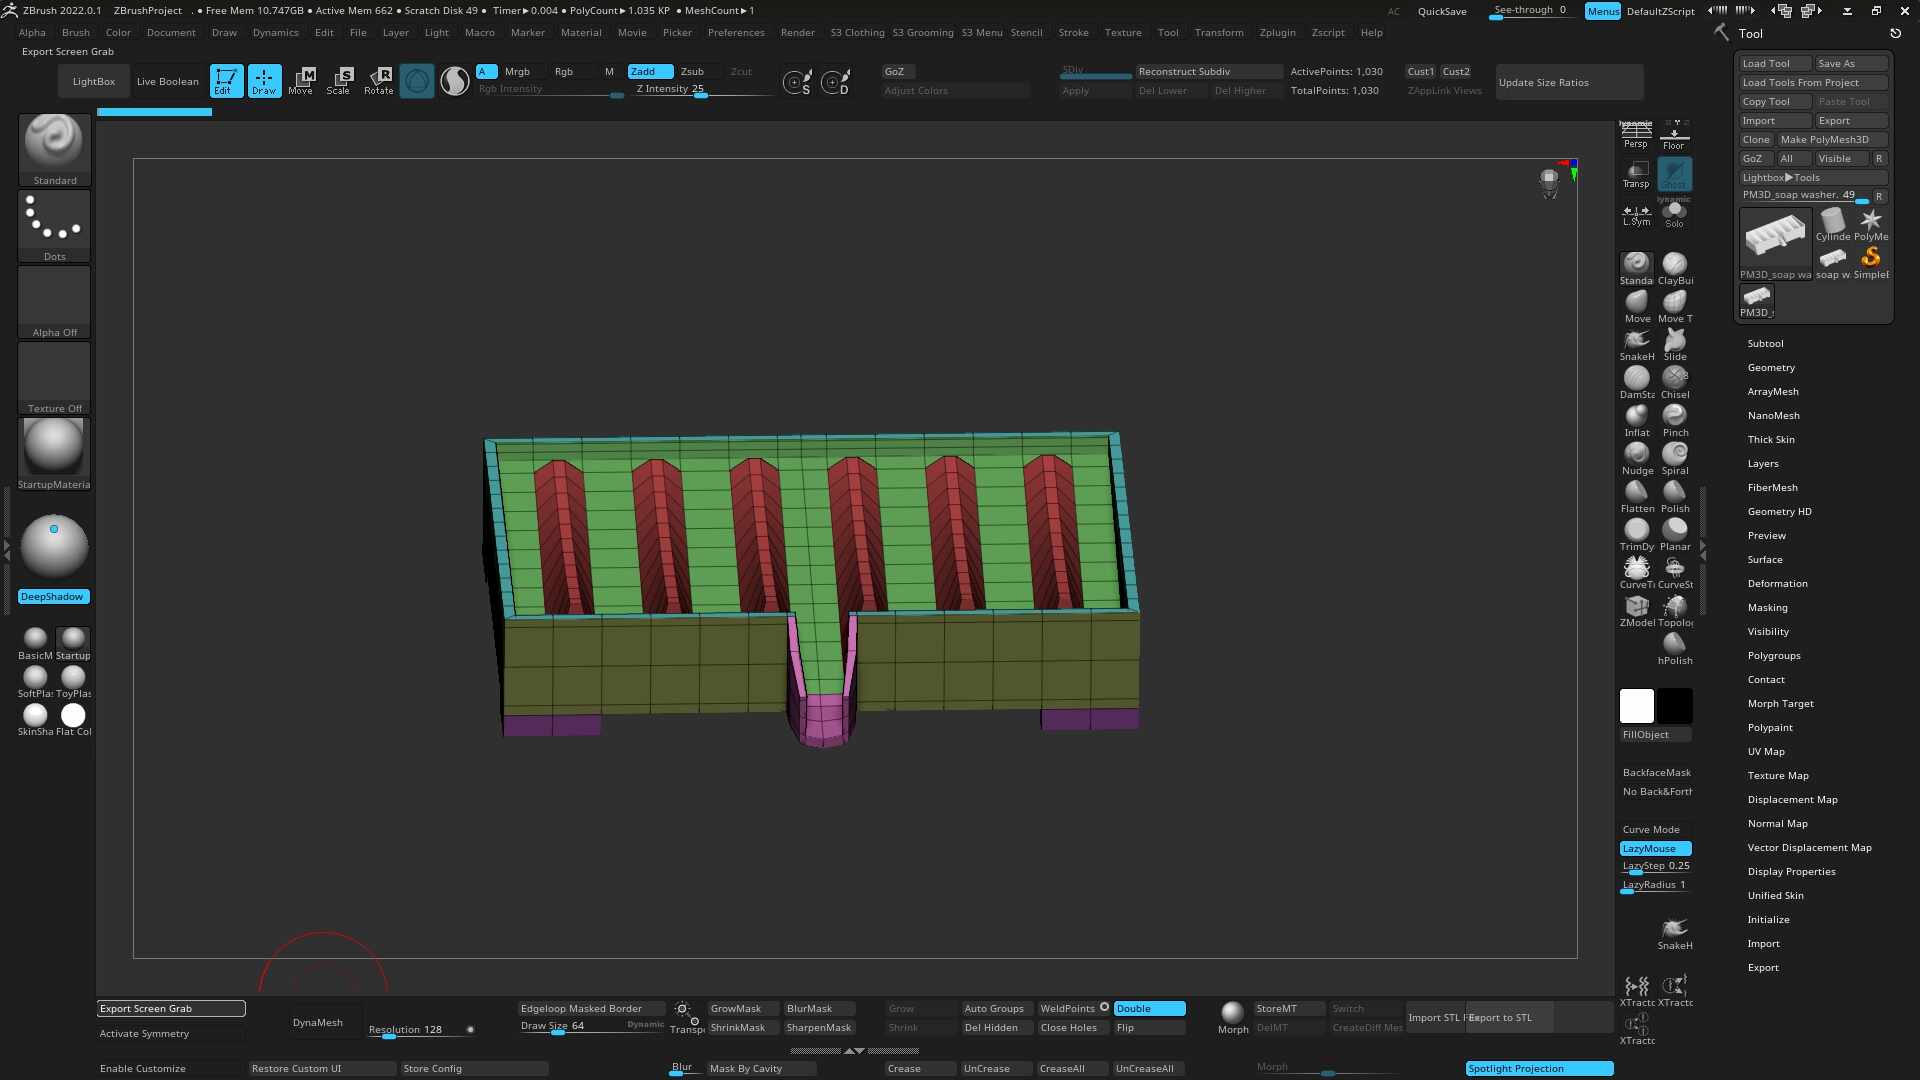Click Make PolyMesh3D button
The image size is (1920, 1080).
(x=1832, y=139)
